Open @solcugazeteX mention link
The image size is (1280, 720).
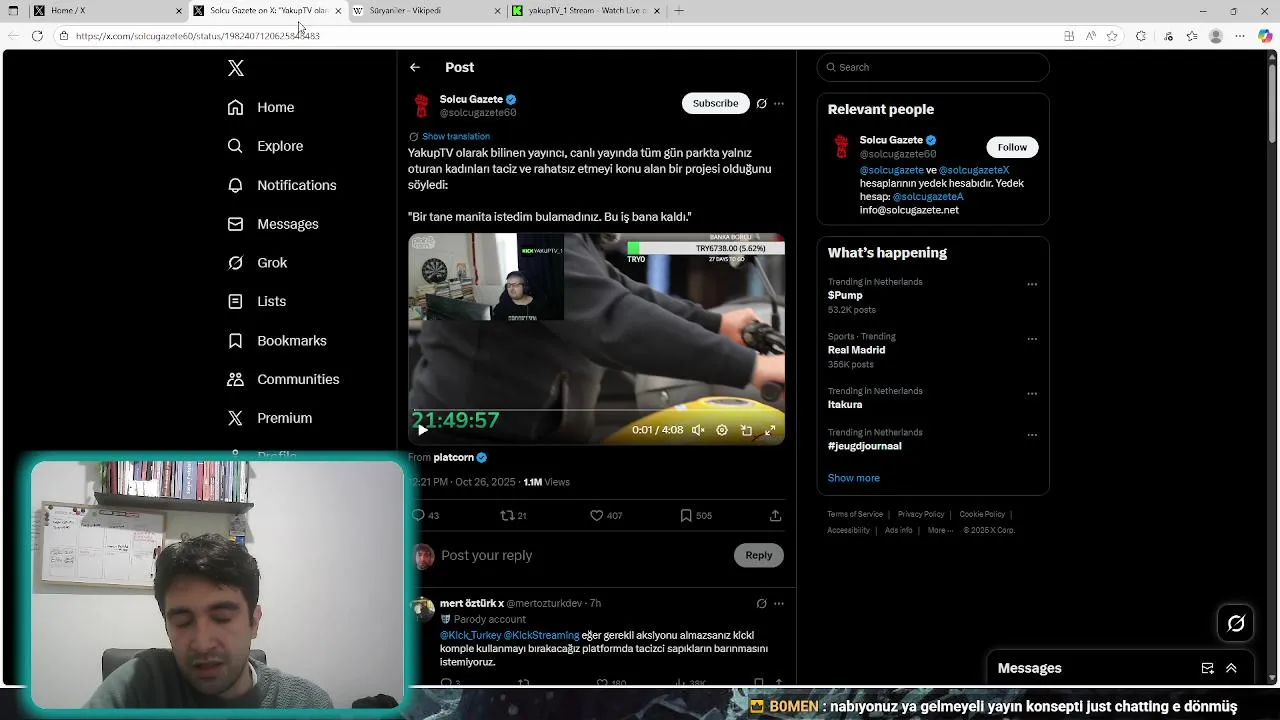click(974, 170)
